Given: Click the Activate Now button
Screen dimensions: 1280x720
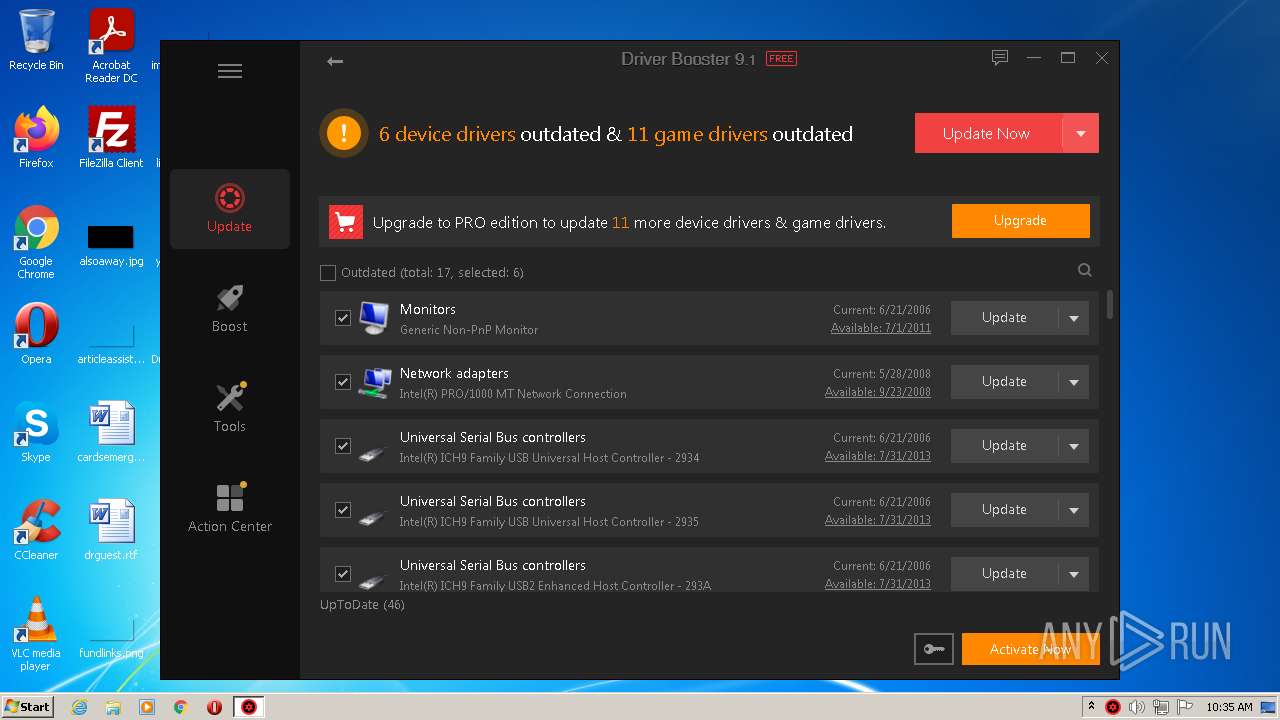Looking at the screenshot, I should (1030, 649).
